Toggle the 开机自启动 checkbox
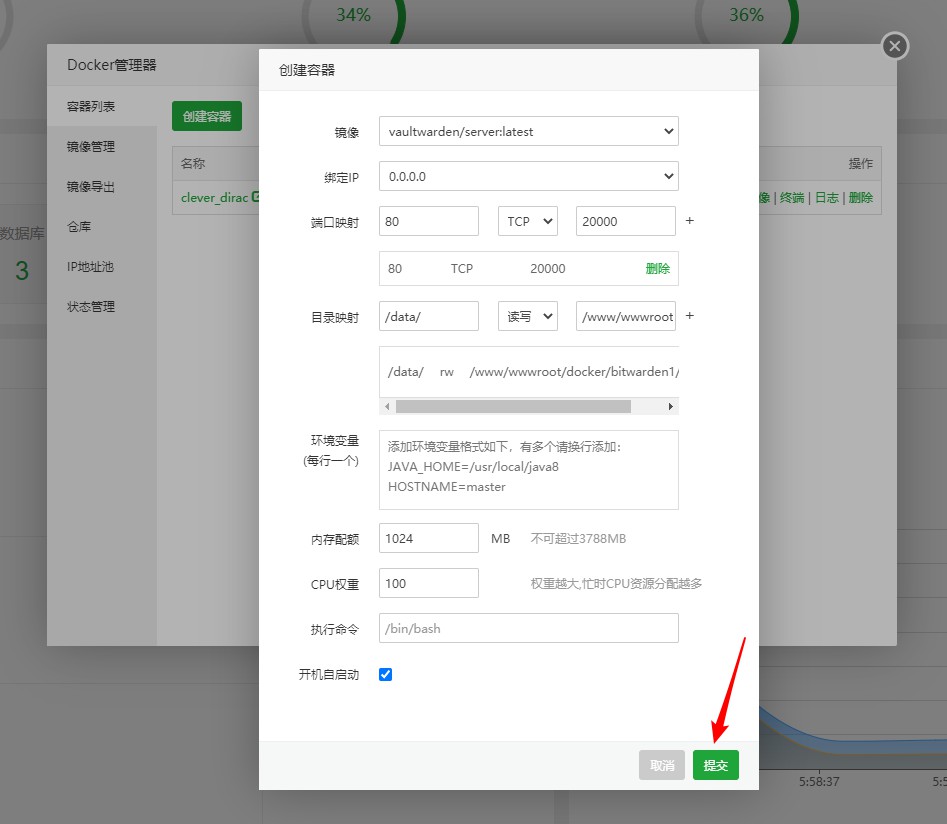The height and width of the screenshot is (824, 947). [386, 674]
